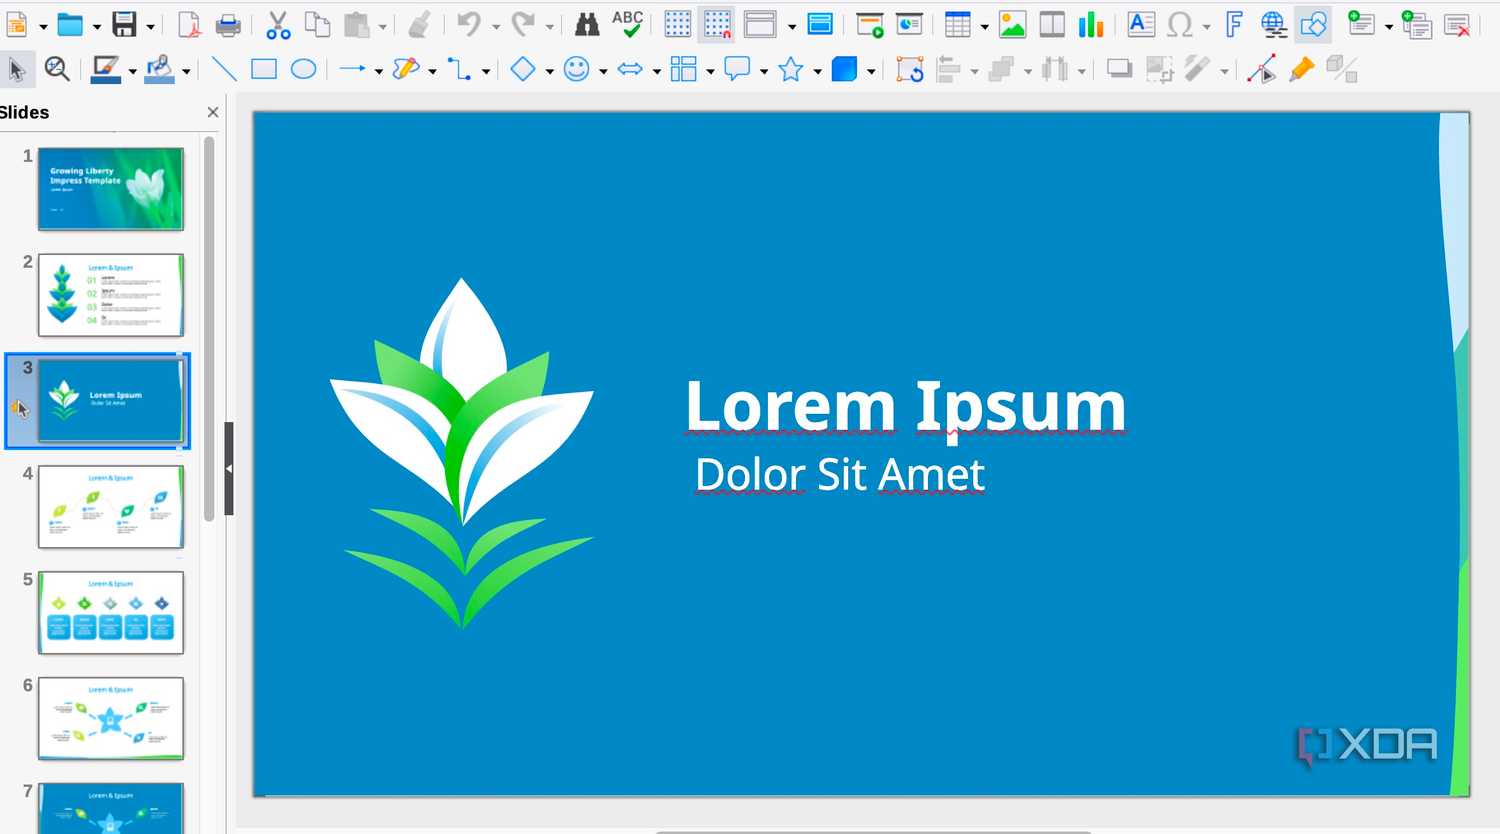The height and width of the screenshot is (834, 1500).
Task: Select the 3D Objects cube tool
Action: [844, 69]
